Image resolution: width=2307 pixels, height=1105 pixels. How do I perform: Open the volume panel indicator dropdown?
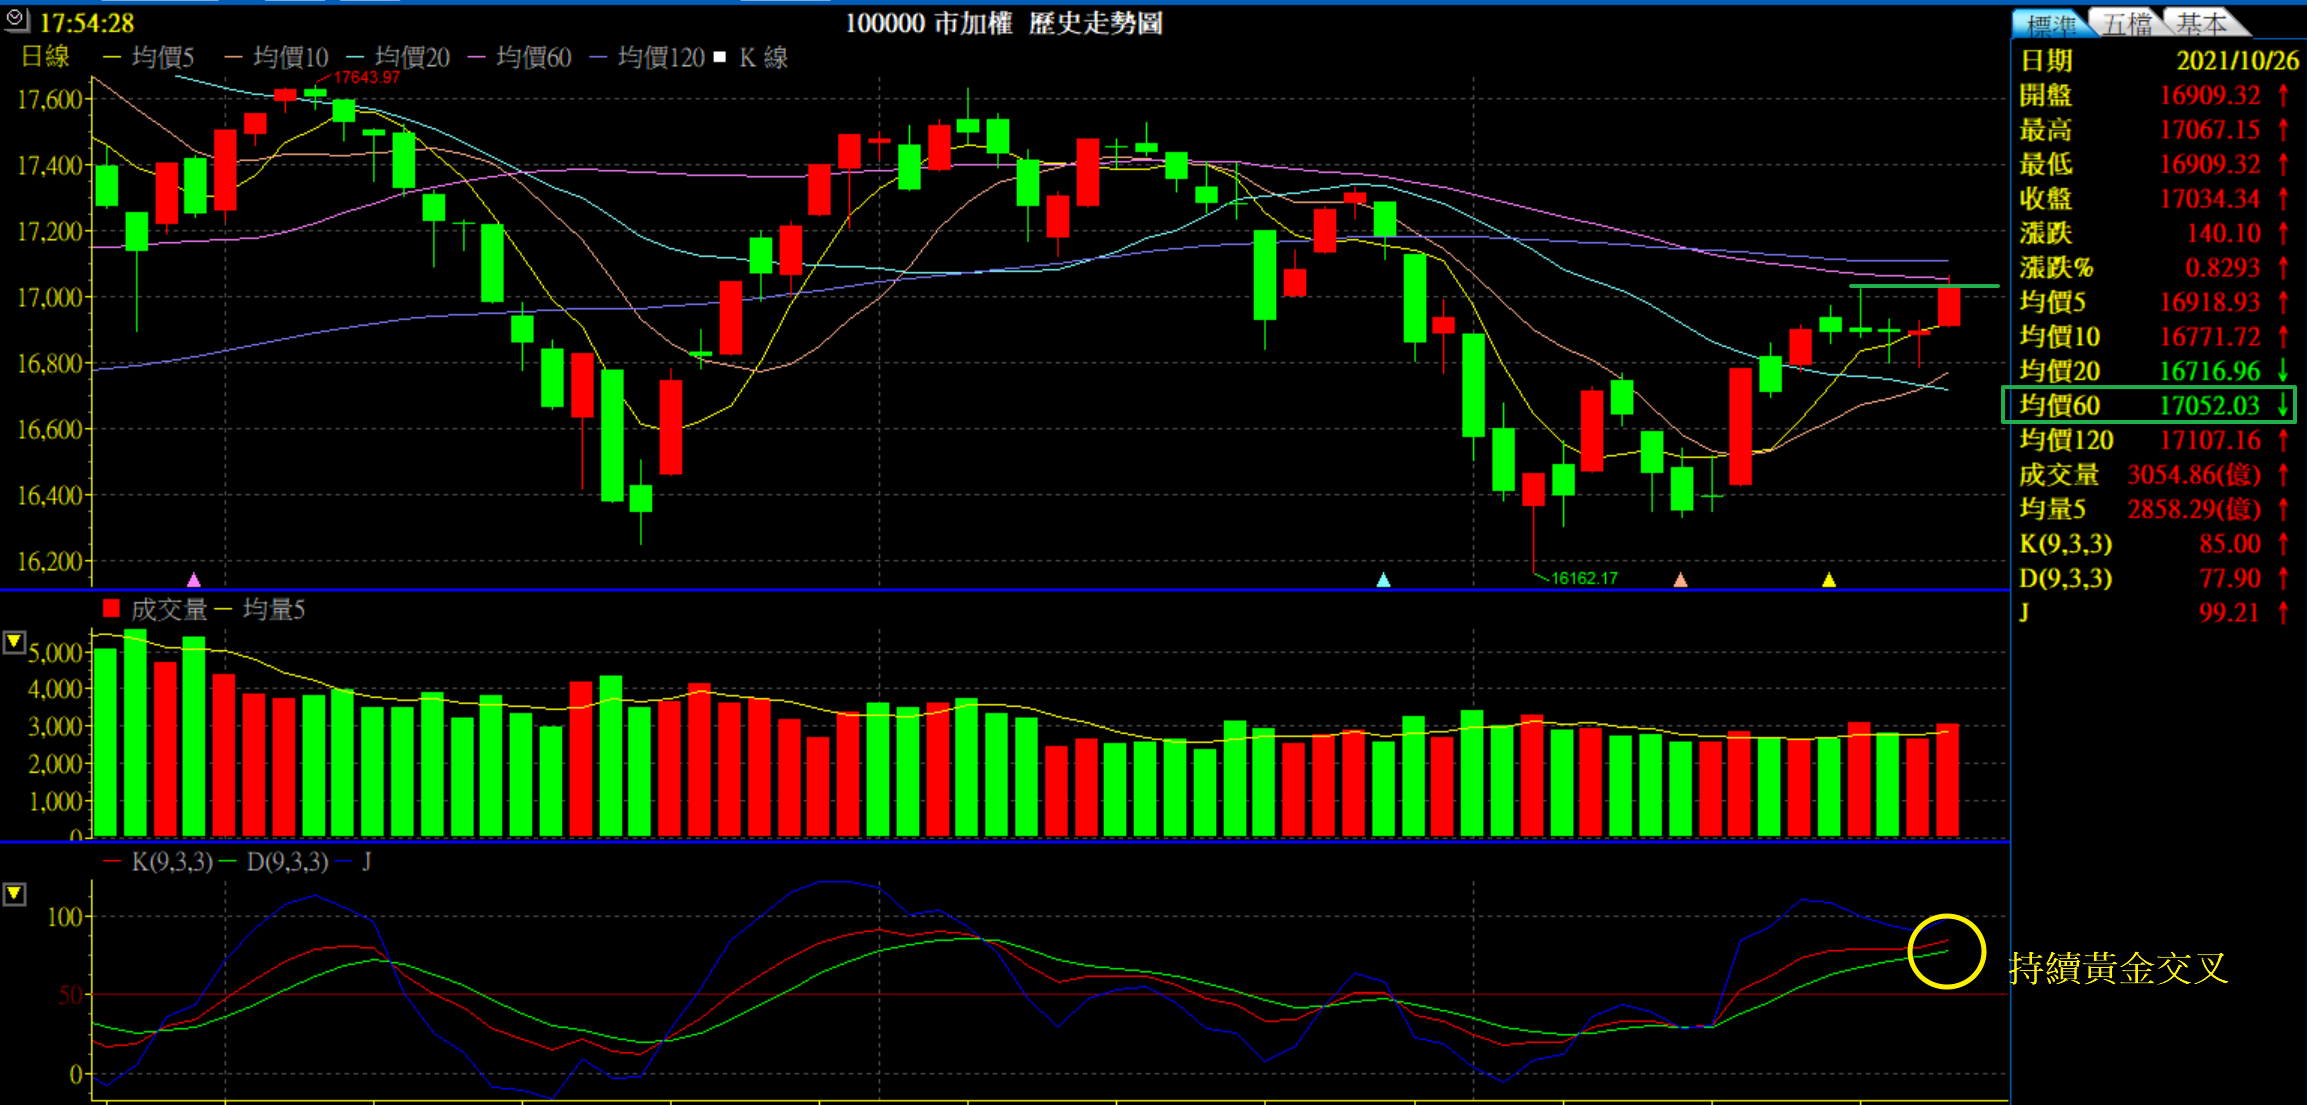pos(14,642)
